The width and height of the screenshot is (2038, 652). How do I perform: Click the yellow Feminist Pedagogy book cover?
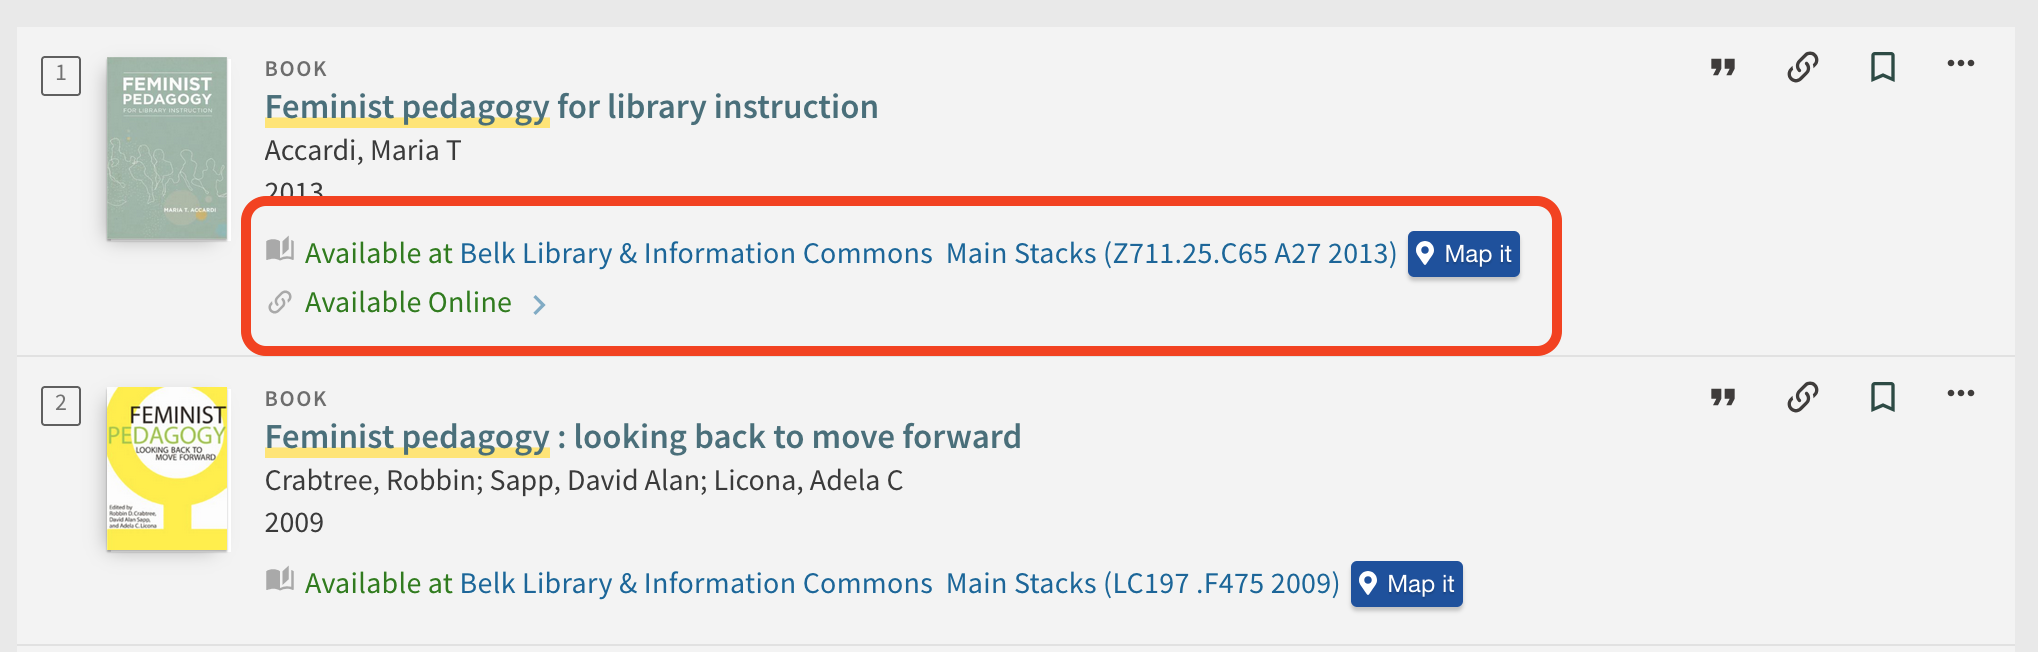click(x=167, y=468)
